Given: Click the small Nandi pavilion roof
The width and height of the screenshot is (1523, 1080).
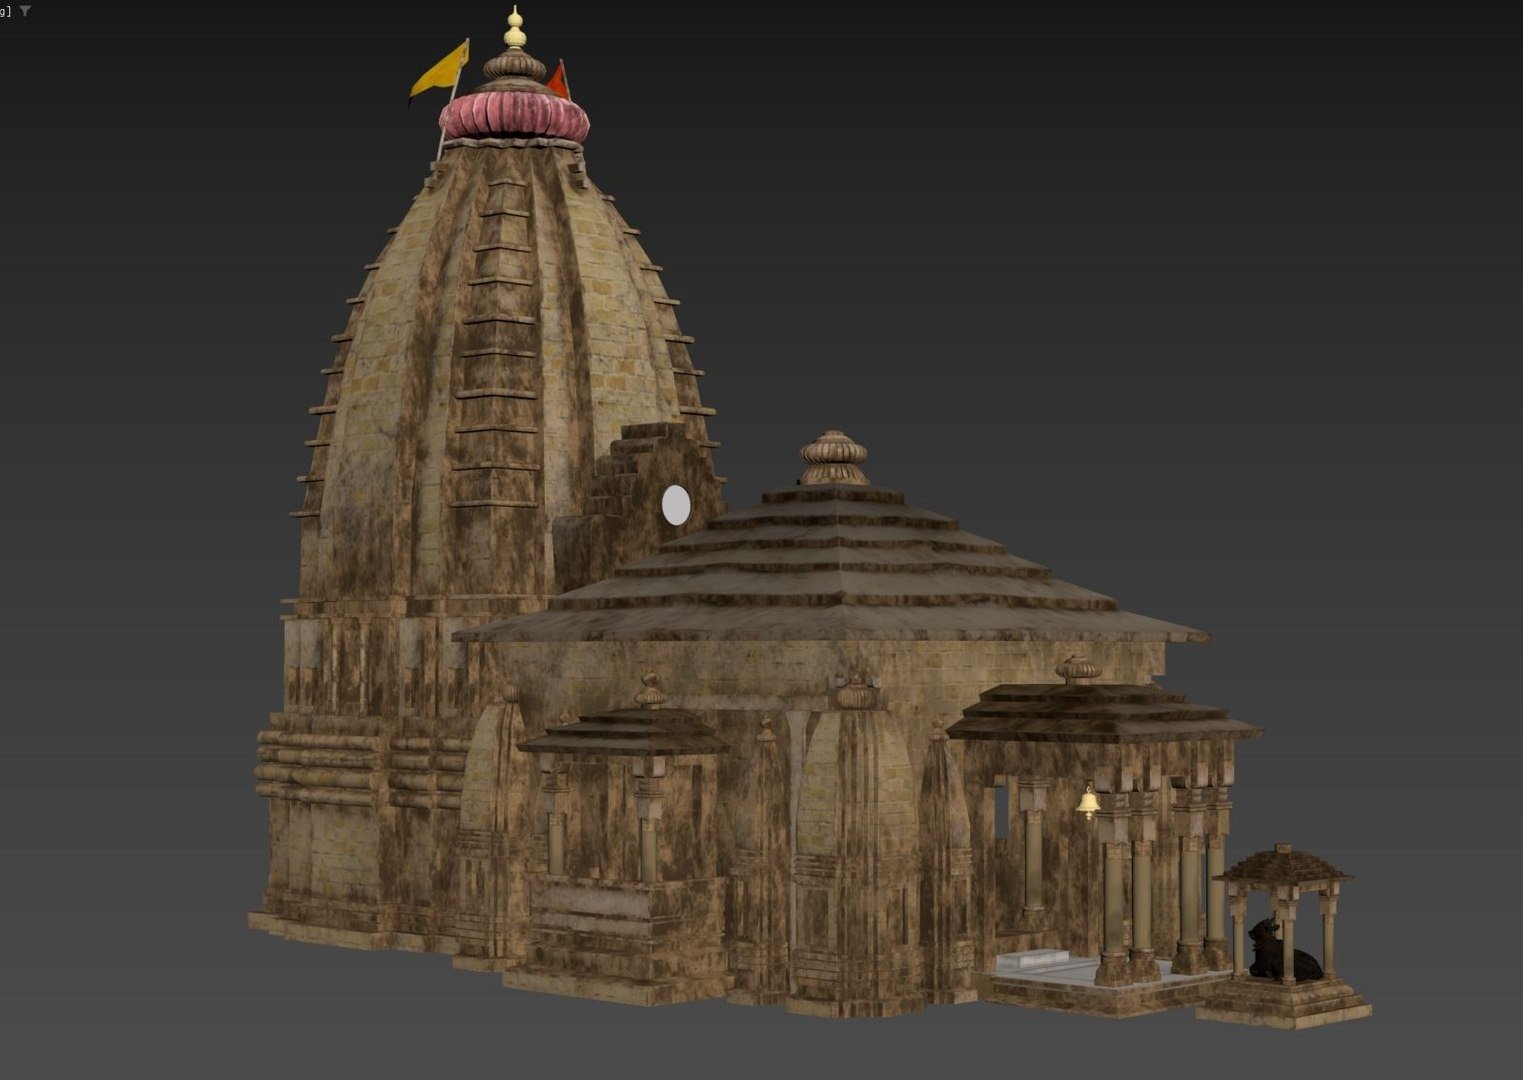Looking at the screenshot, I should (1282, 864).
